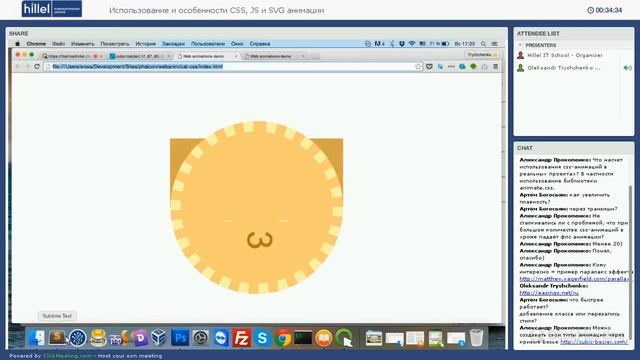Open the Окно menu
This screenshot has height=360, width=640.
[x=237, y=44]
